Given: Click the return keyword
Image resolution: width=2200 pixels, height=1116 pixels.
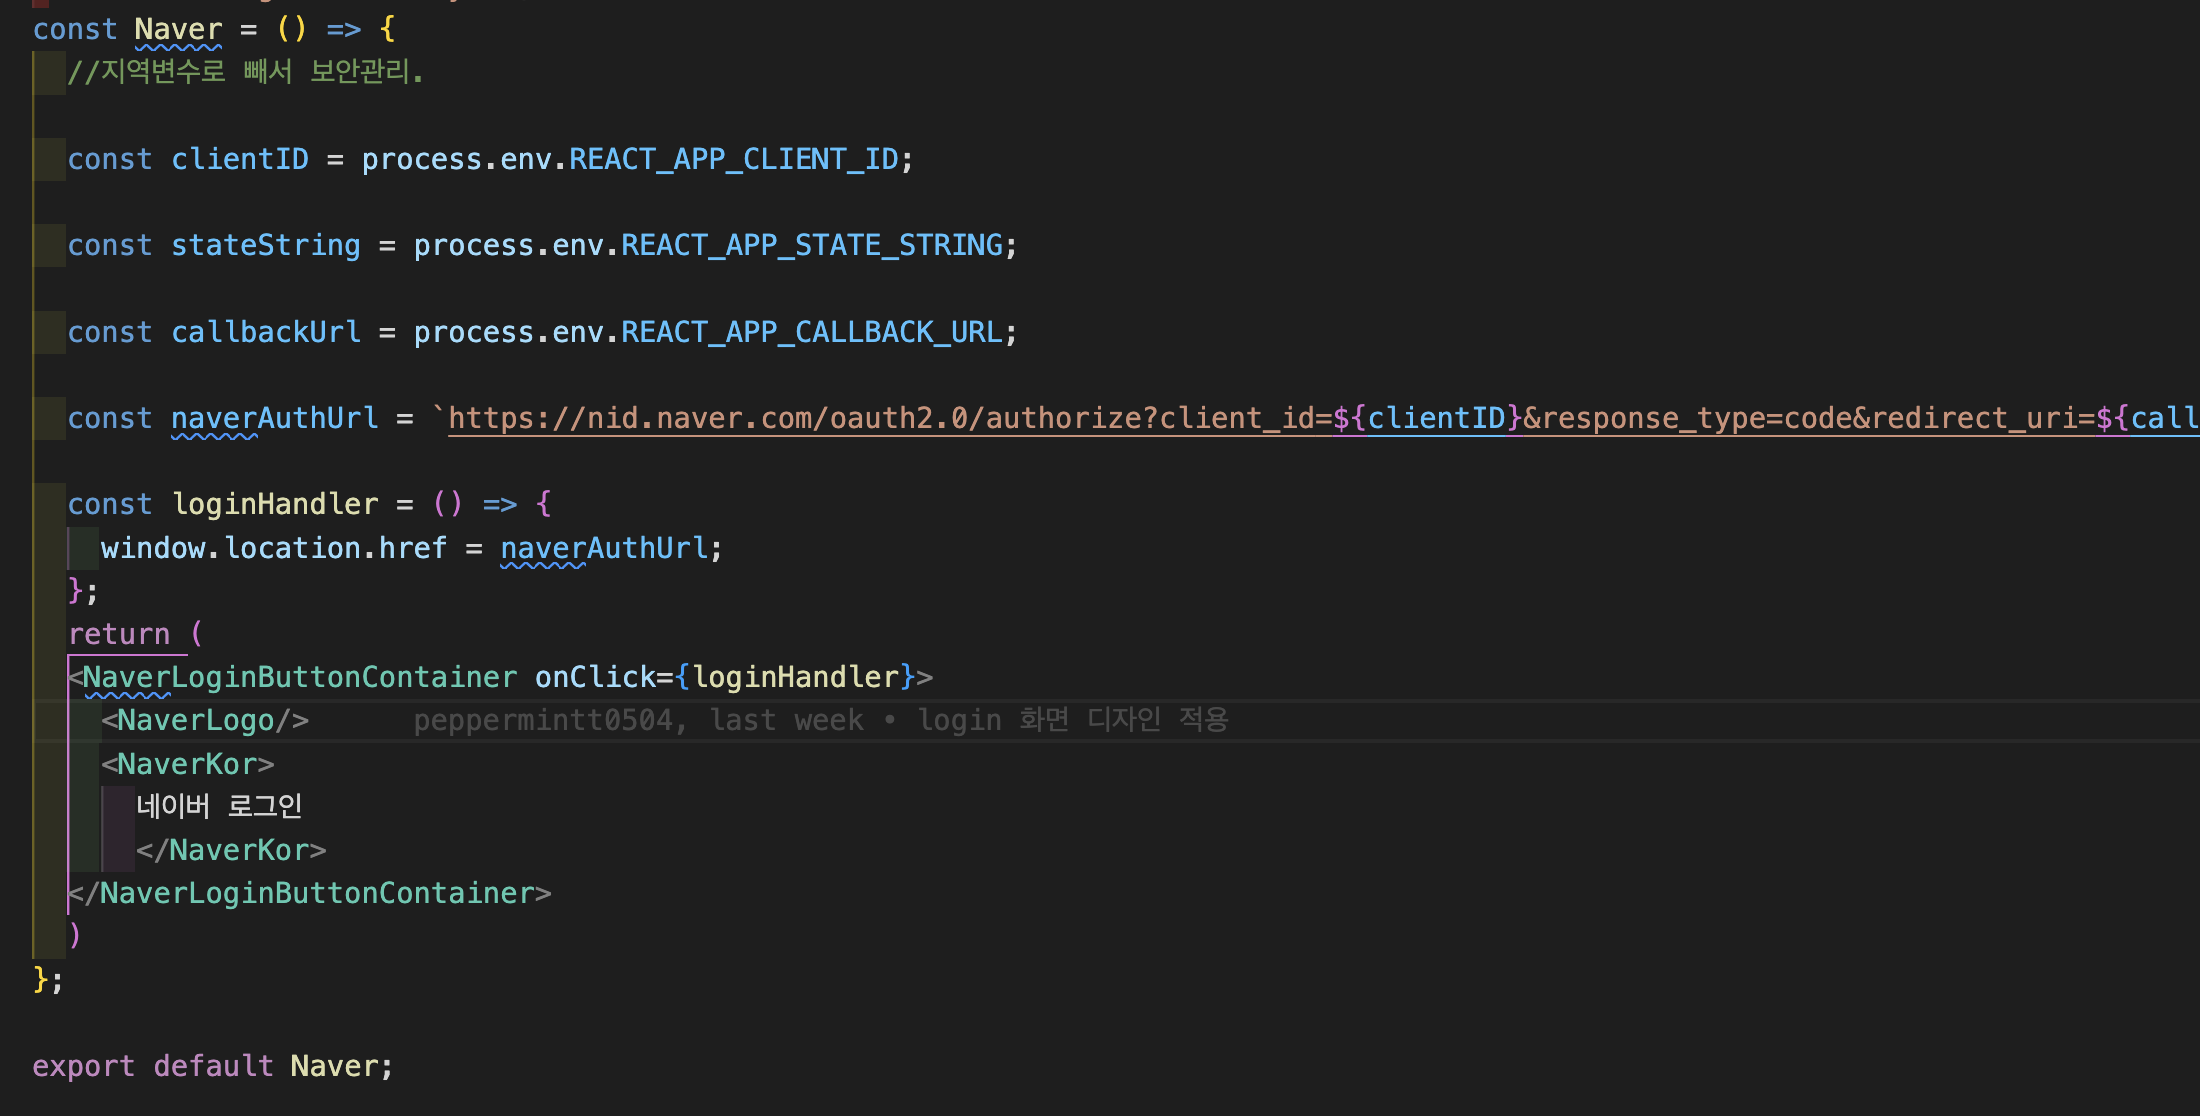Looking at the screenshot, I should [x=119, y=634].
